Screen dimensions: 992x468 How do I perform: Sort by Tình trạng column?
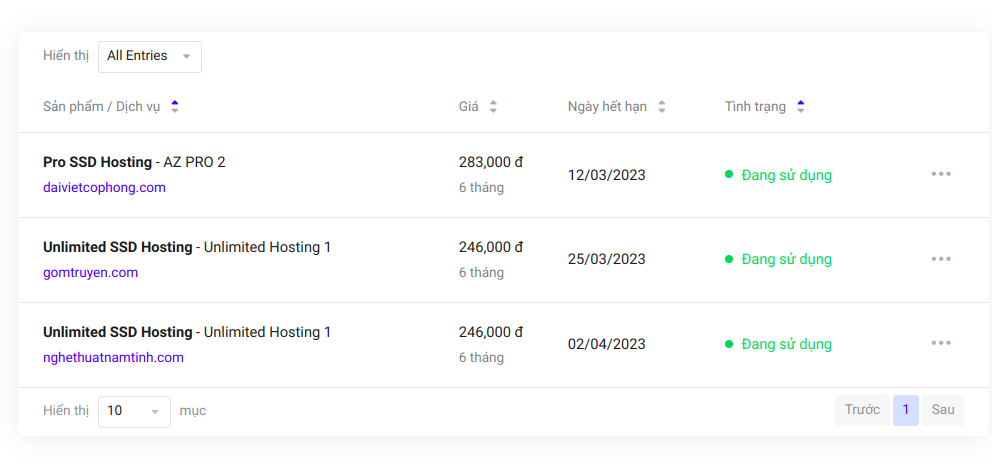point(800,107)
